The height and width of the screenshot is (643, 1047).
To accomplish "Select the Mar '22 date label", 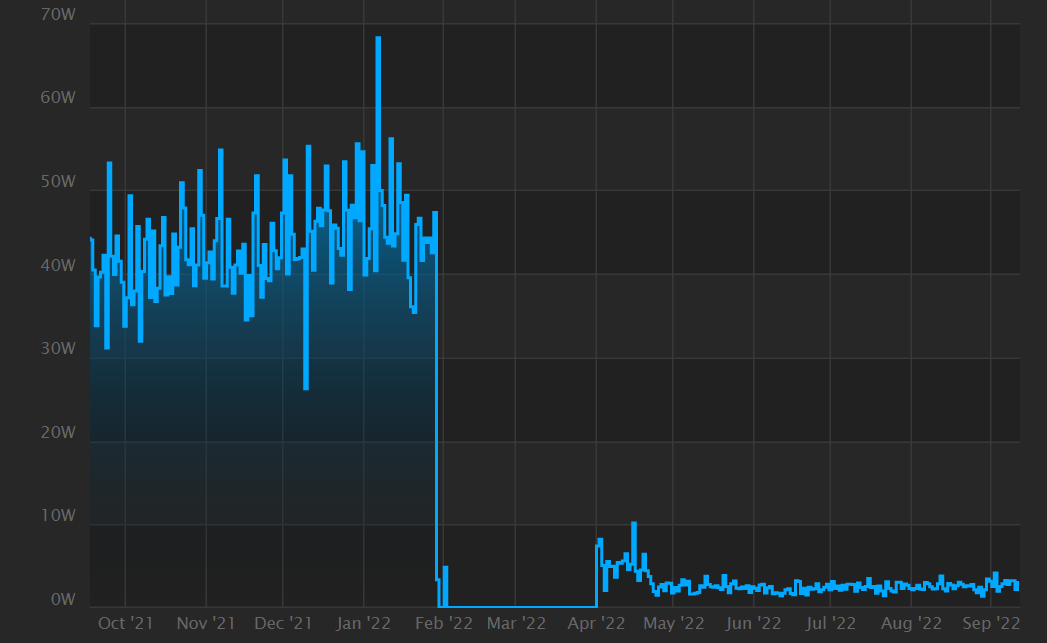I will [516, 623].
